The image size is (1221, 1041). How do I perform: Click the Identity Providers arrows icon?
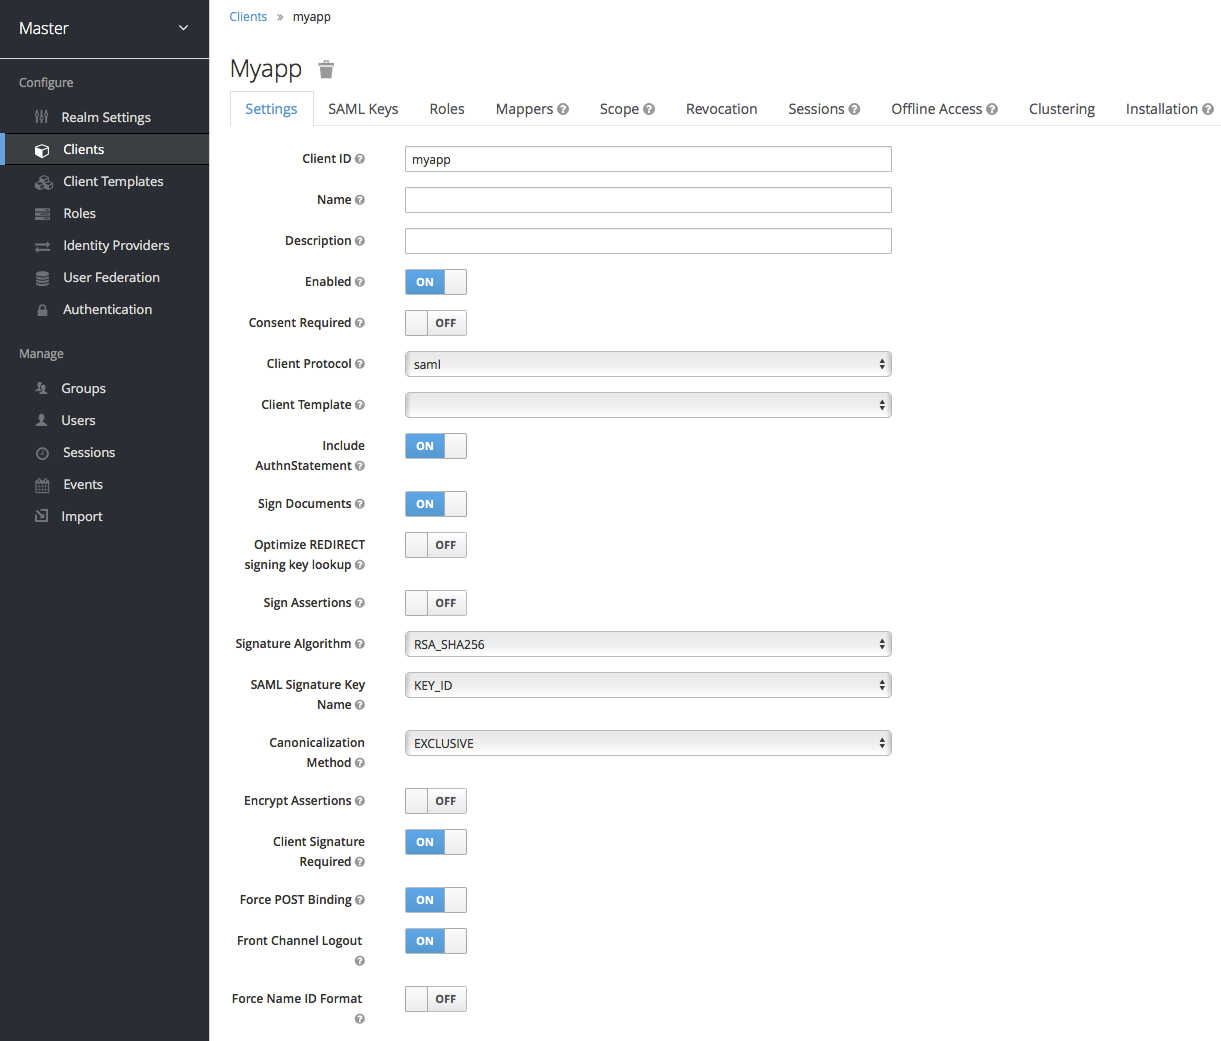click(x=42, y=246)
